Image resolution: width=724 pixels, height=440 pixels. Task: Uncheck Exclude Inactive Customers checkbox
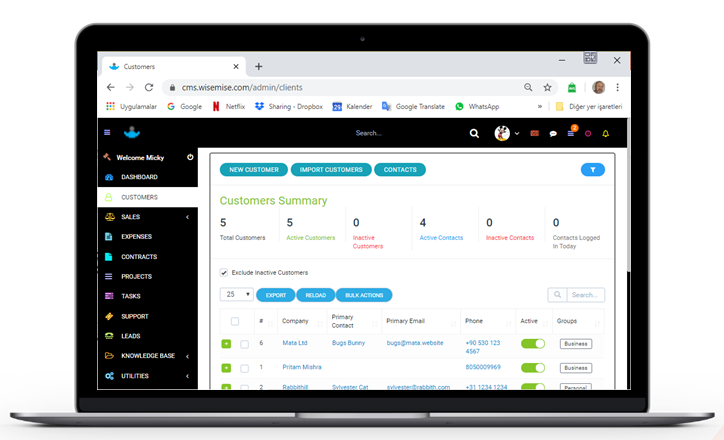(x=224, y=272)
